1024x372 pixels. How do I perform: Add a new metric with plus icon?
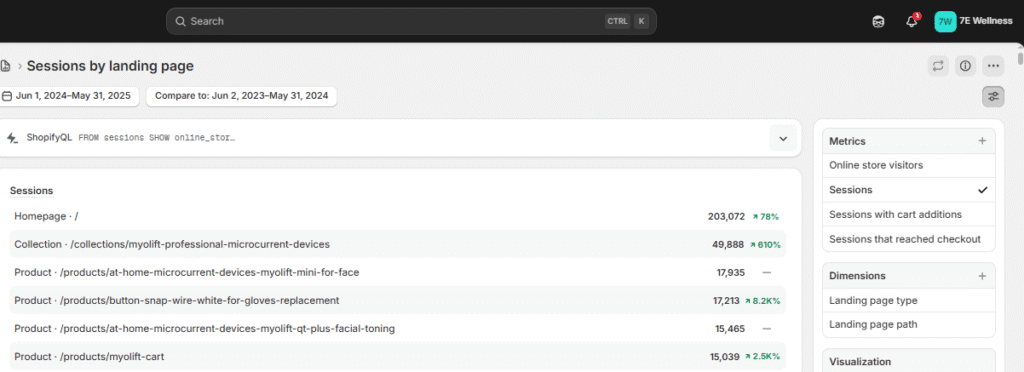pyautogui.click(x=982, y=141)
